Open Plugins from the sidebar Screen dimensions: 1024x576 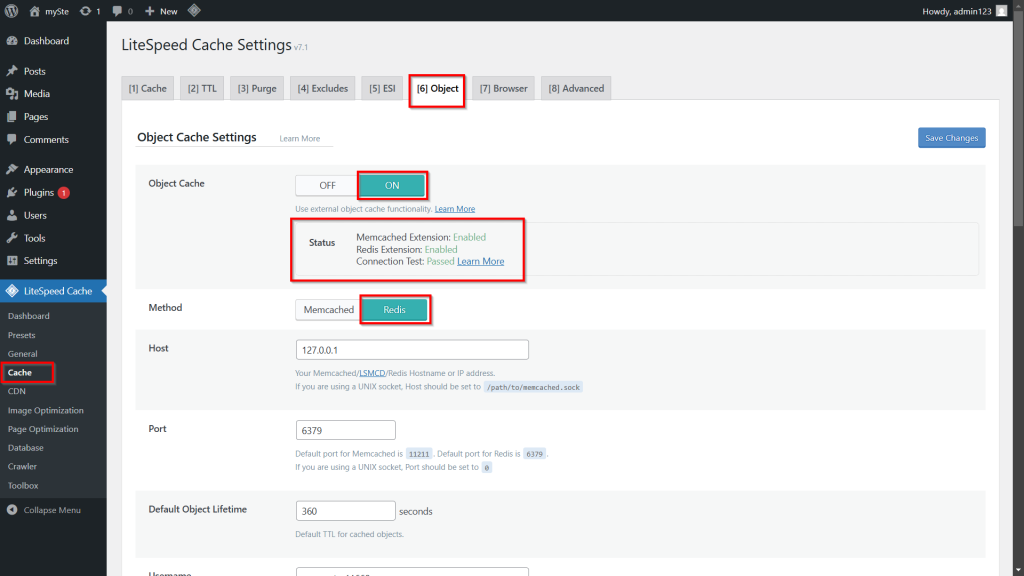pyautogui.click(x=38, y=193)
